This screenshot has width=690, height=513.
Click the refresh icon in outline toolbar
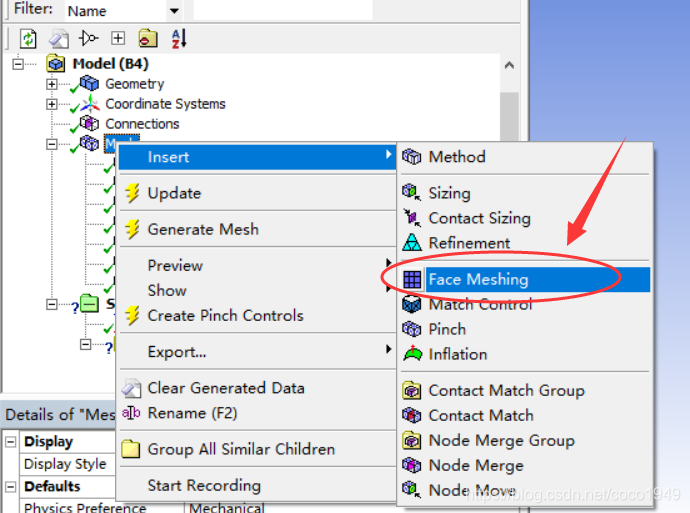(x=28, y=39)
